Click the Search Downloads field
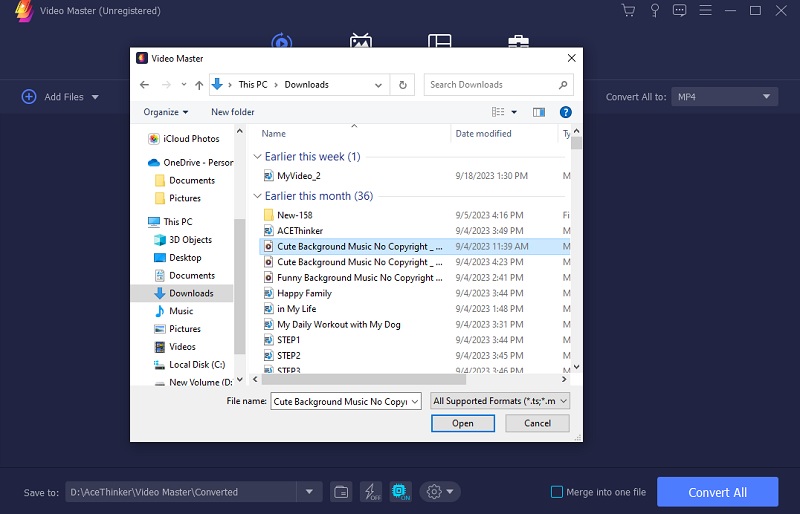The height and width of the screenshot is (514, 800). click(498, 85)
